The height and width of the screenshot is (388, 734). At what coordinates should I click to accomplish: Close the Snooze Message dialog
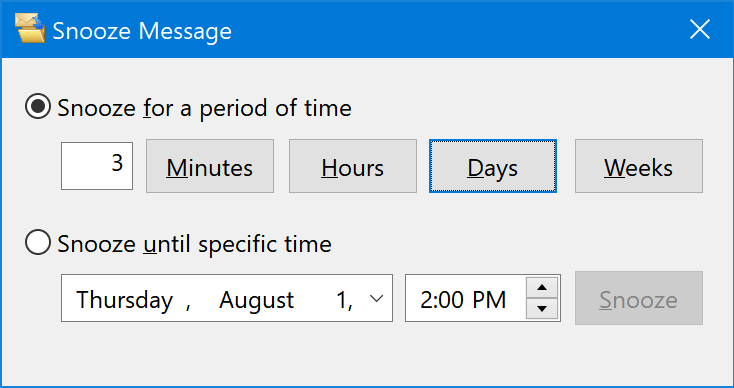tap(700, 30)
